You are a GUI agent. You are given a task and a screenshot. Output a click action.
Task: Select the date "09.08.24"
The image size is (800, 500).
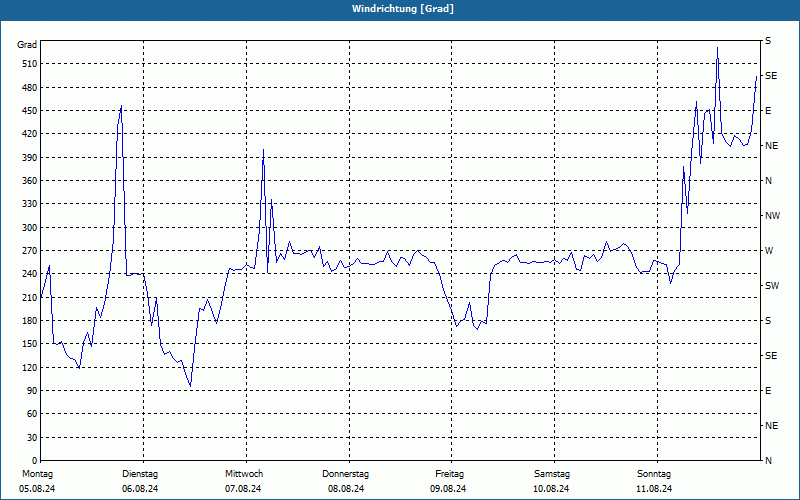click(448, 489)
